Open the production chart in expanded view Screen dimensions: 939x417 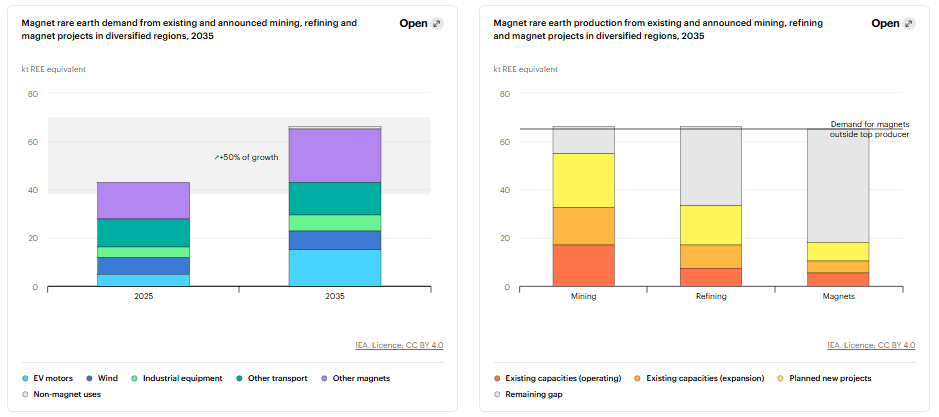(893, 23)
